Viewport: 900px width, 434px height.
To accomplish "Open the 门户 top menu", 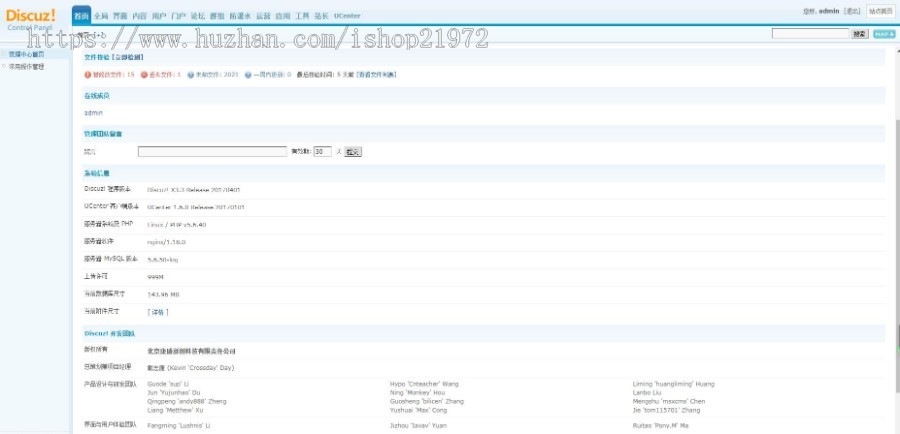I will tap(179, 16).
